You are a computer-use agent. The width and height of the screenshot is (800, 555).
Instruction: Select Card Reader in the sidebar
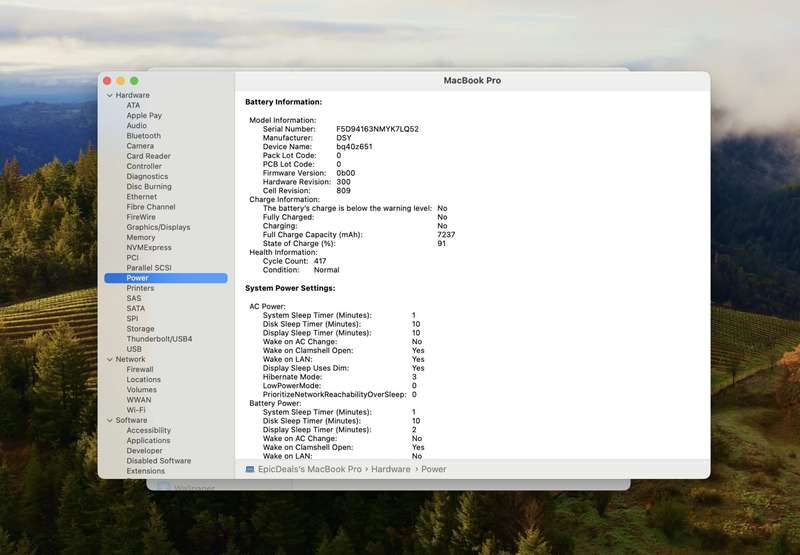click(148, 156)
